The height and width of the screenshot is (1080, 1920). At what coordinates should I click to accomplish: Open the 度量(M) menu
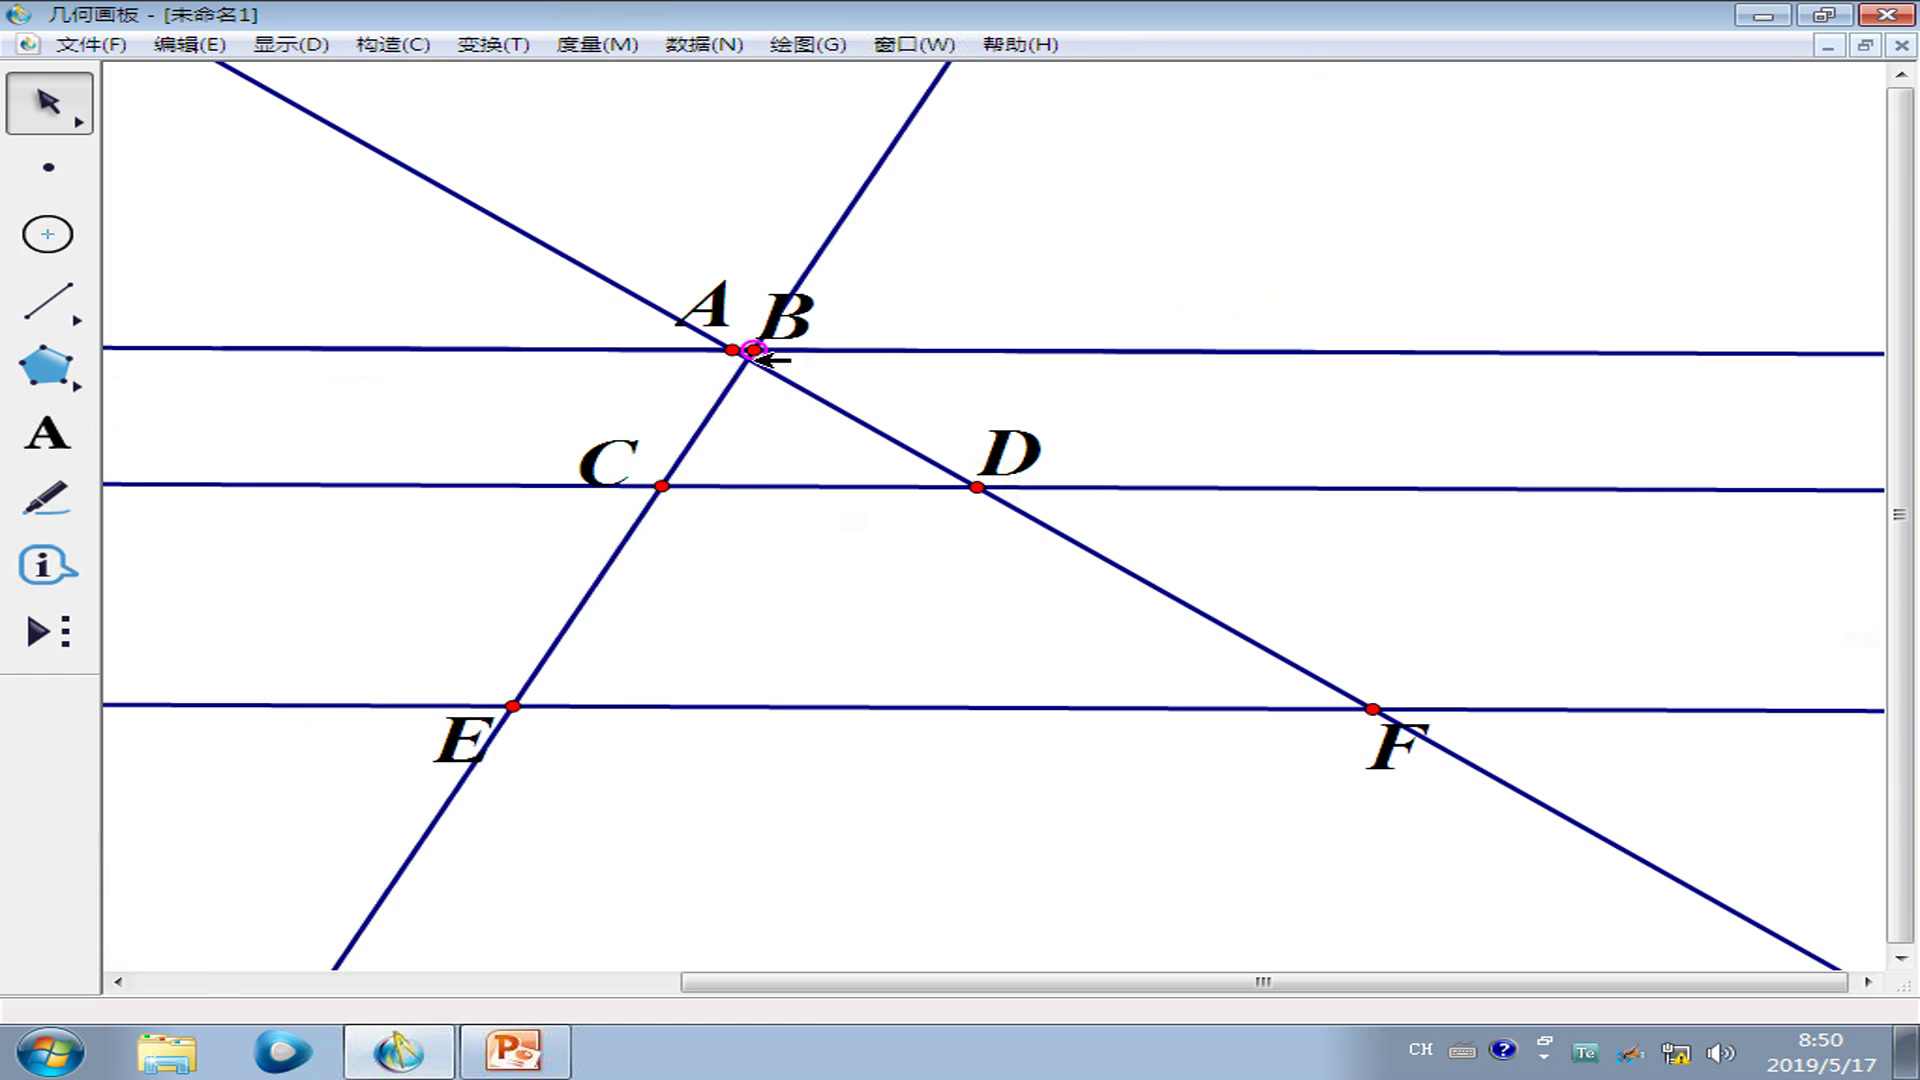597,45
